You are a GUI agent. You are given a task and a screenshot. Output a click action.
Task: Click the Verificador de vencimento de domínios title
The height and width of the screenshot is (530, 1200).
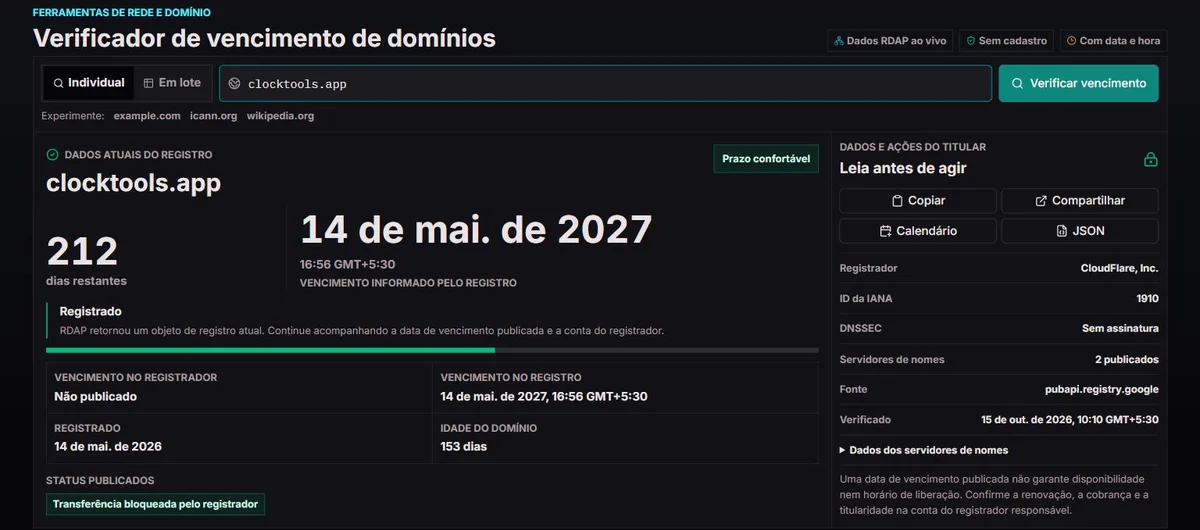tap(264, 39)
